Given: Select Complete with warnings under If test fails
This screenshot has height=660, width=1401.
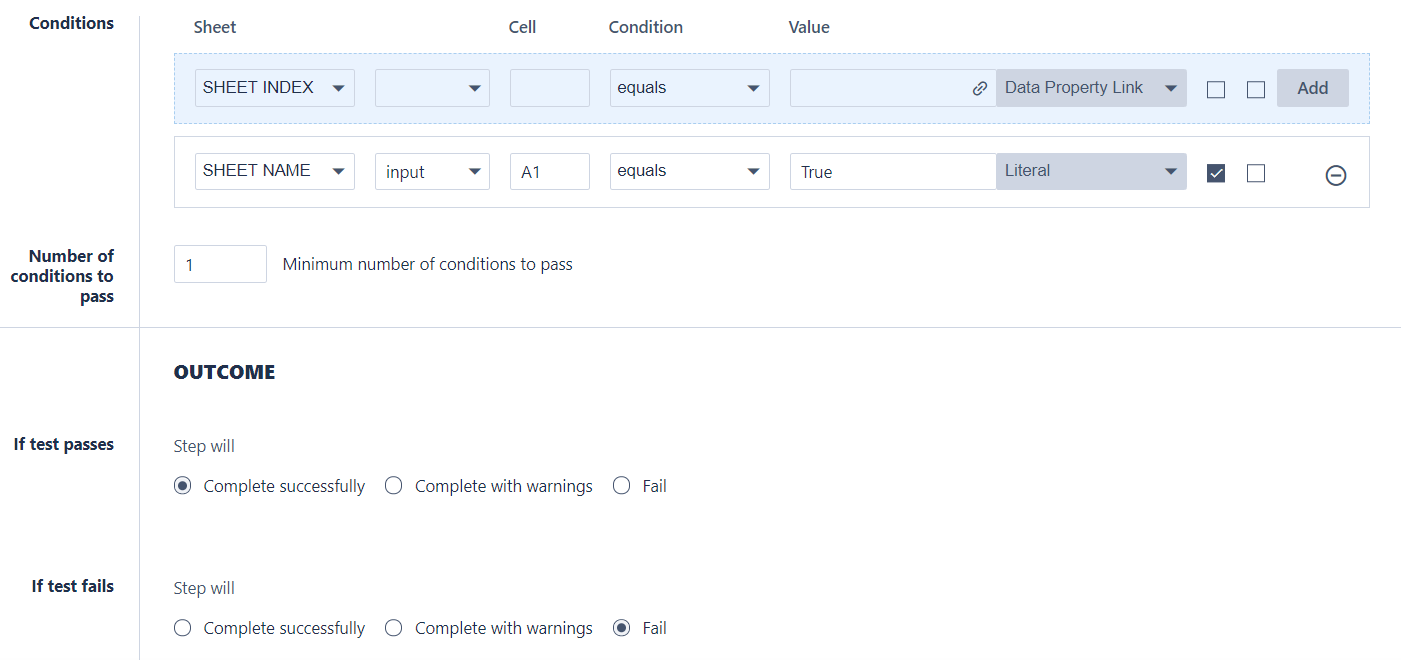Looking at the screenshot, I should point(394,628).
